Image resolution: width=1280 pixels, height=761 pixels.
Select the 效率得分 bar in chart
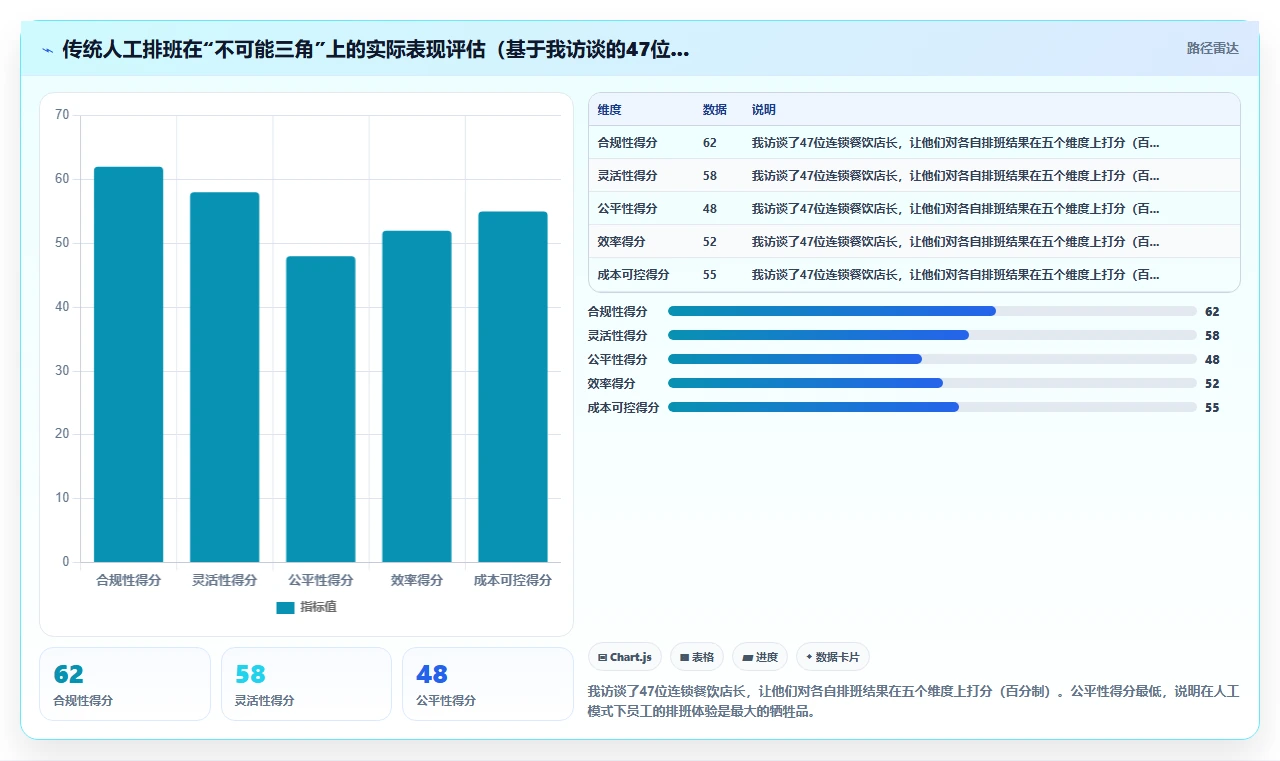point(416,396)
